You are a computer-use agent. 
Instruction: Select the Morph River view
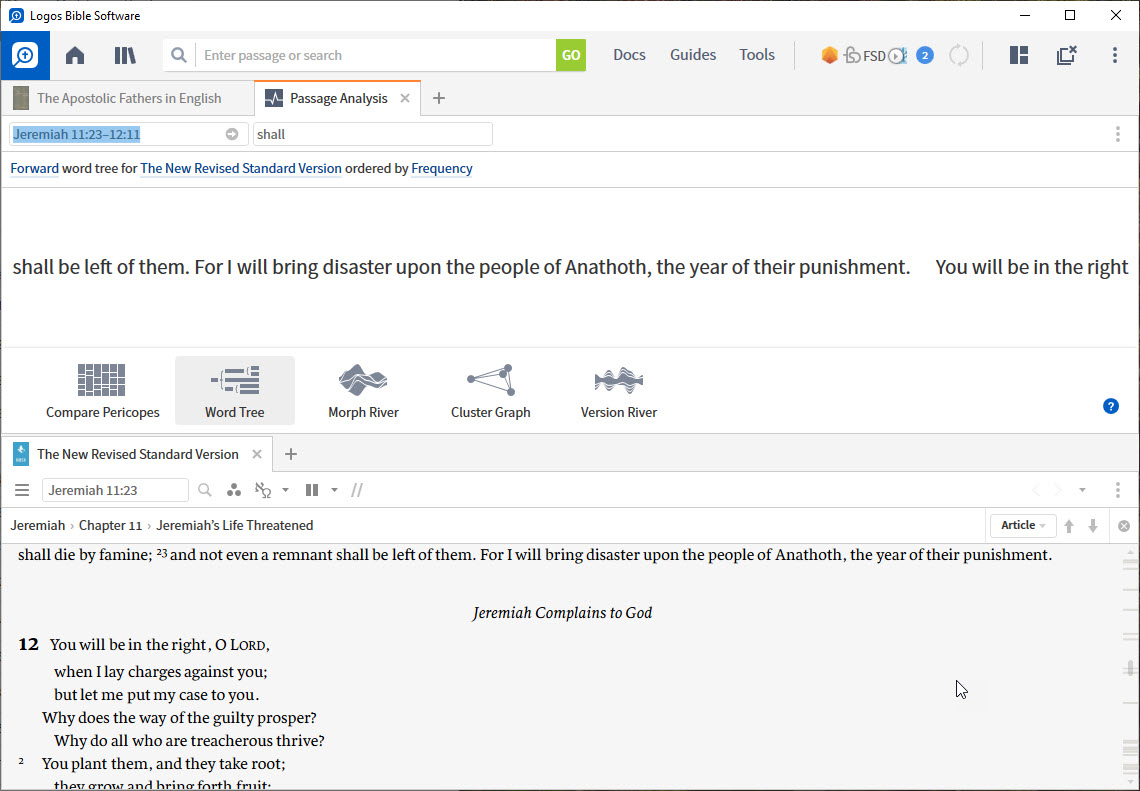point(364,391)
